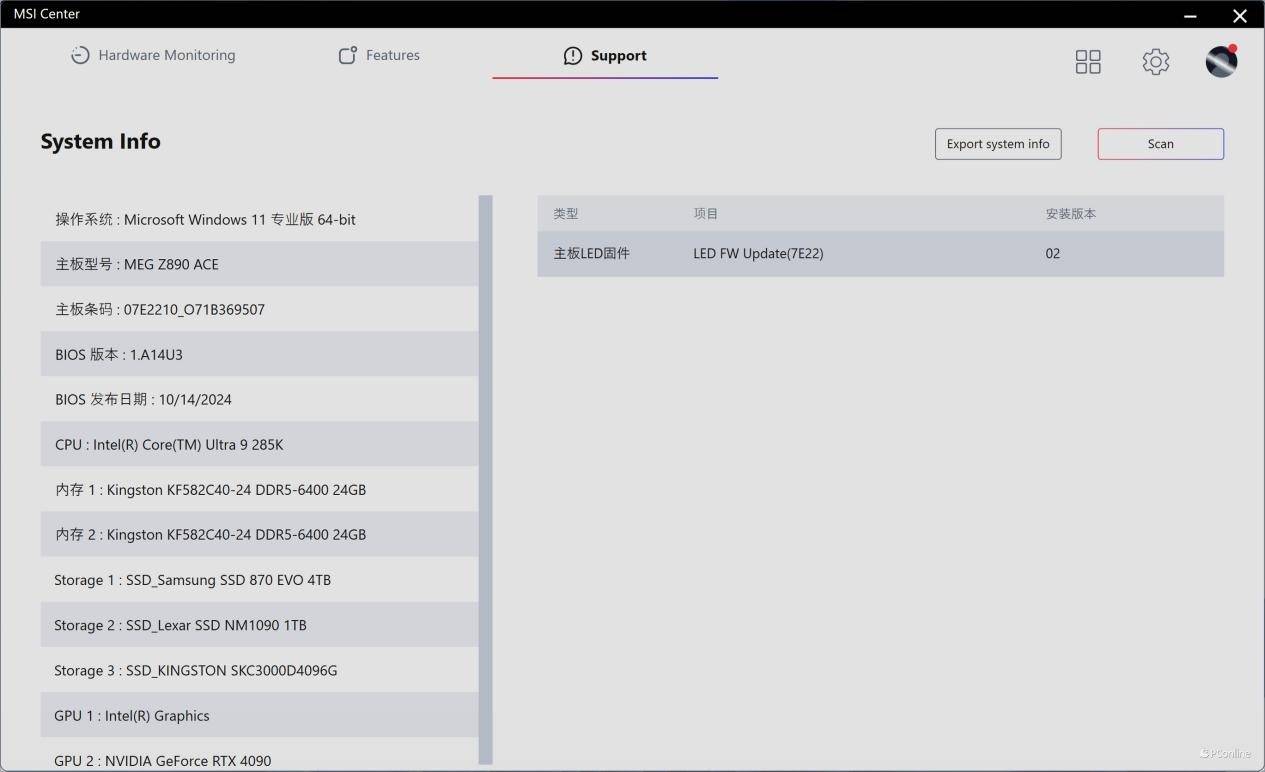Click the user profile avatar
Screen dimensions: 1265x772
1221,62
